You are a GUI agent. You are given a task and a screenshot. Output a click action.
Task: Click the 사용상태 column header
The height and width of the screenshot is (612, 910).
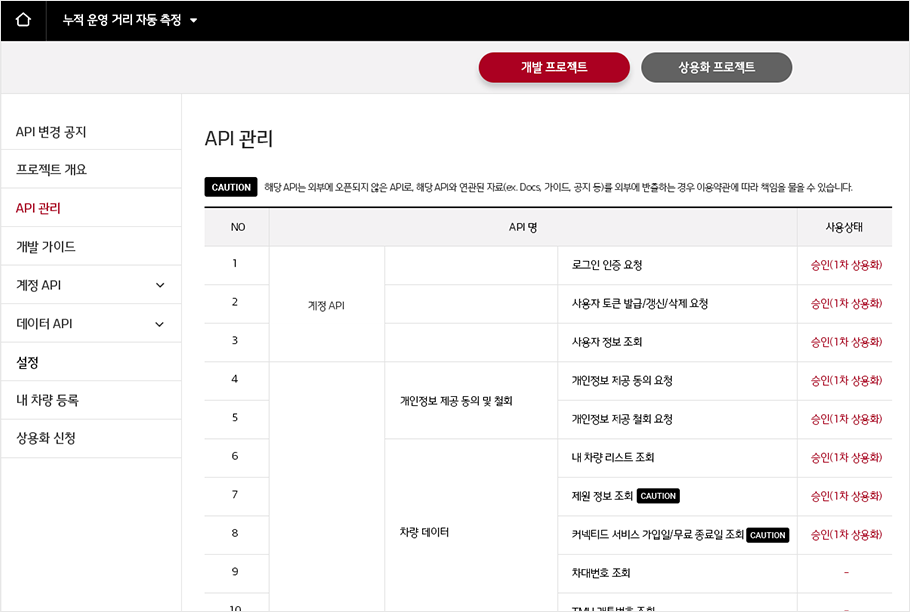[844, 227]
